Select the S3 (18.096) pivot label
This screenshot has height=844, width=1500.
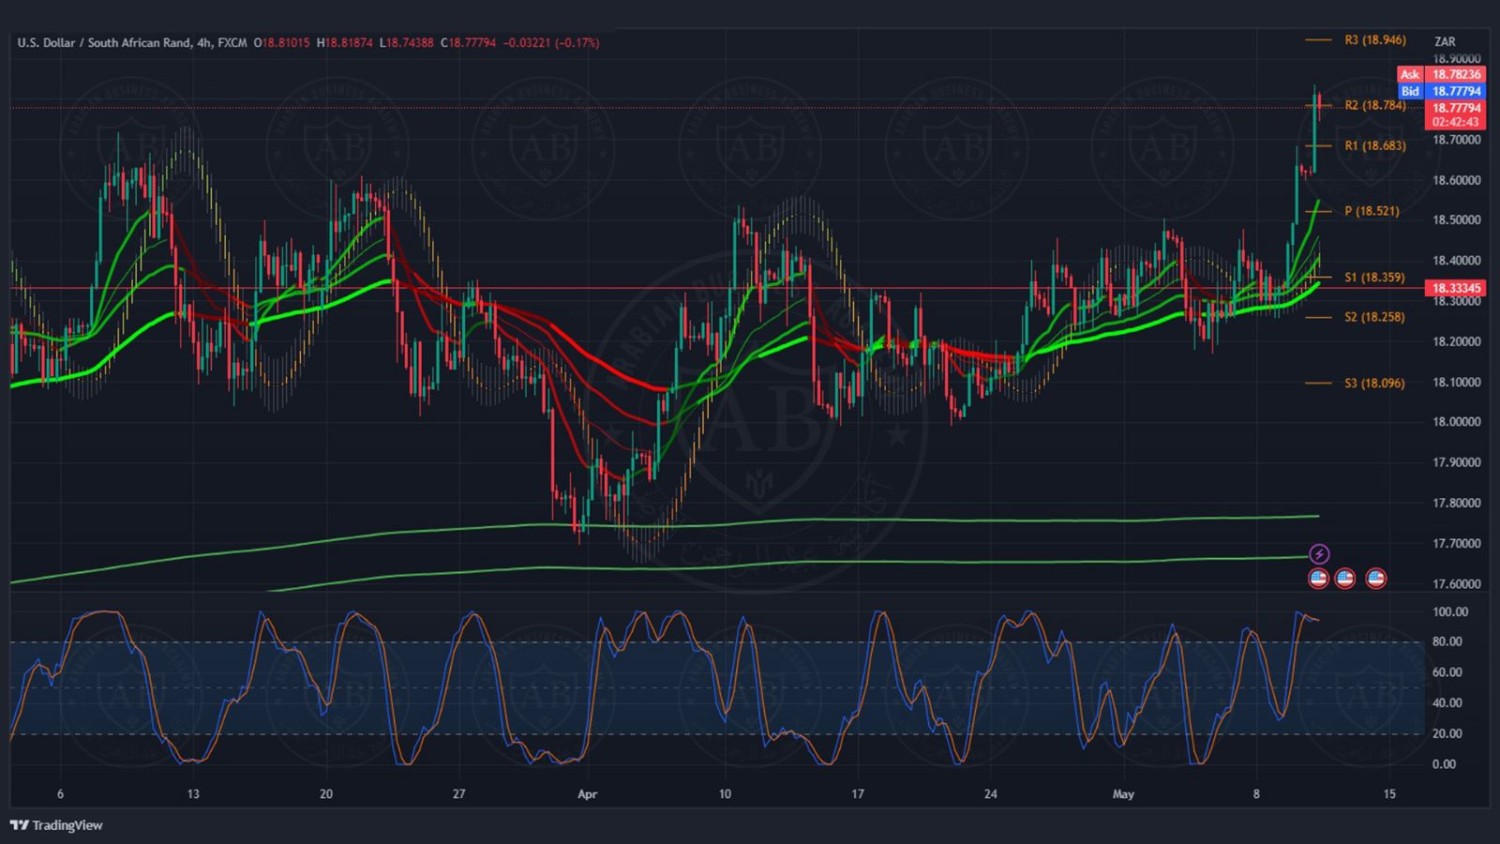[1375, 383]
